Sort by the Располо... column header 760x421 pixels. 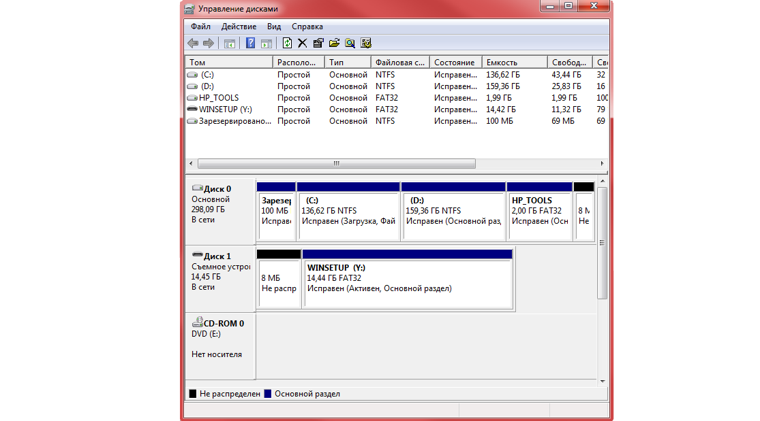pyautogui.click(x=299, y=62)
